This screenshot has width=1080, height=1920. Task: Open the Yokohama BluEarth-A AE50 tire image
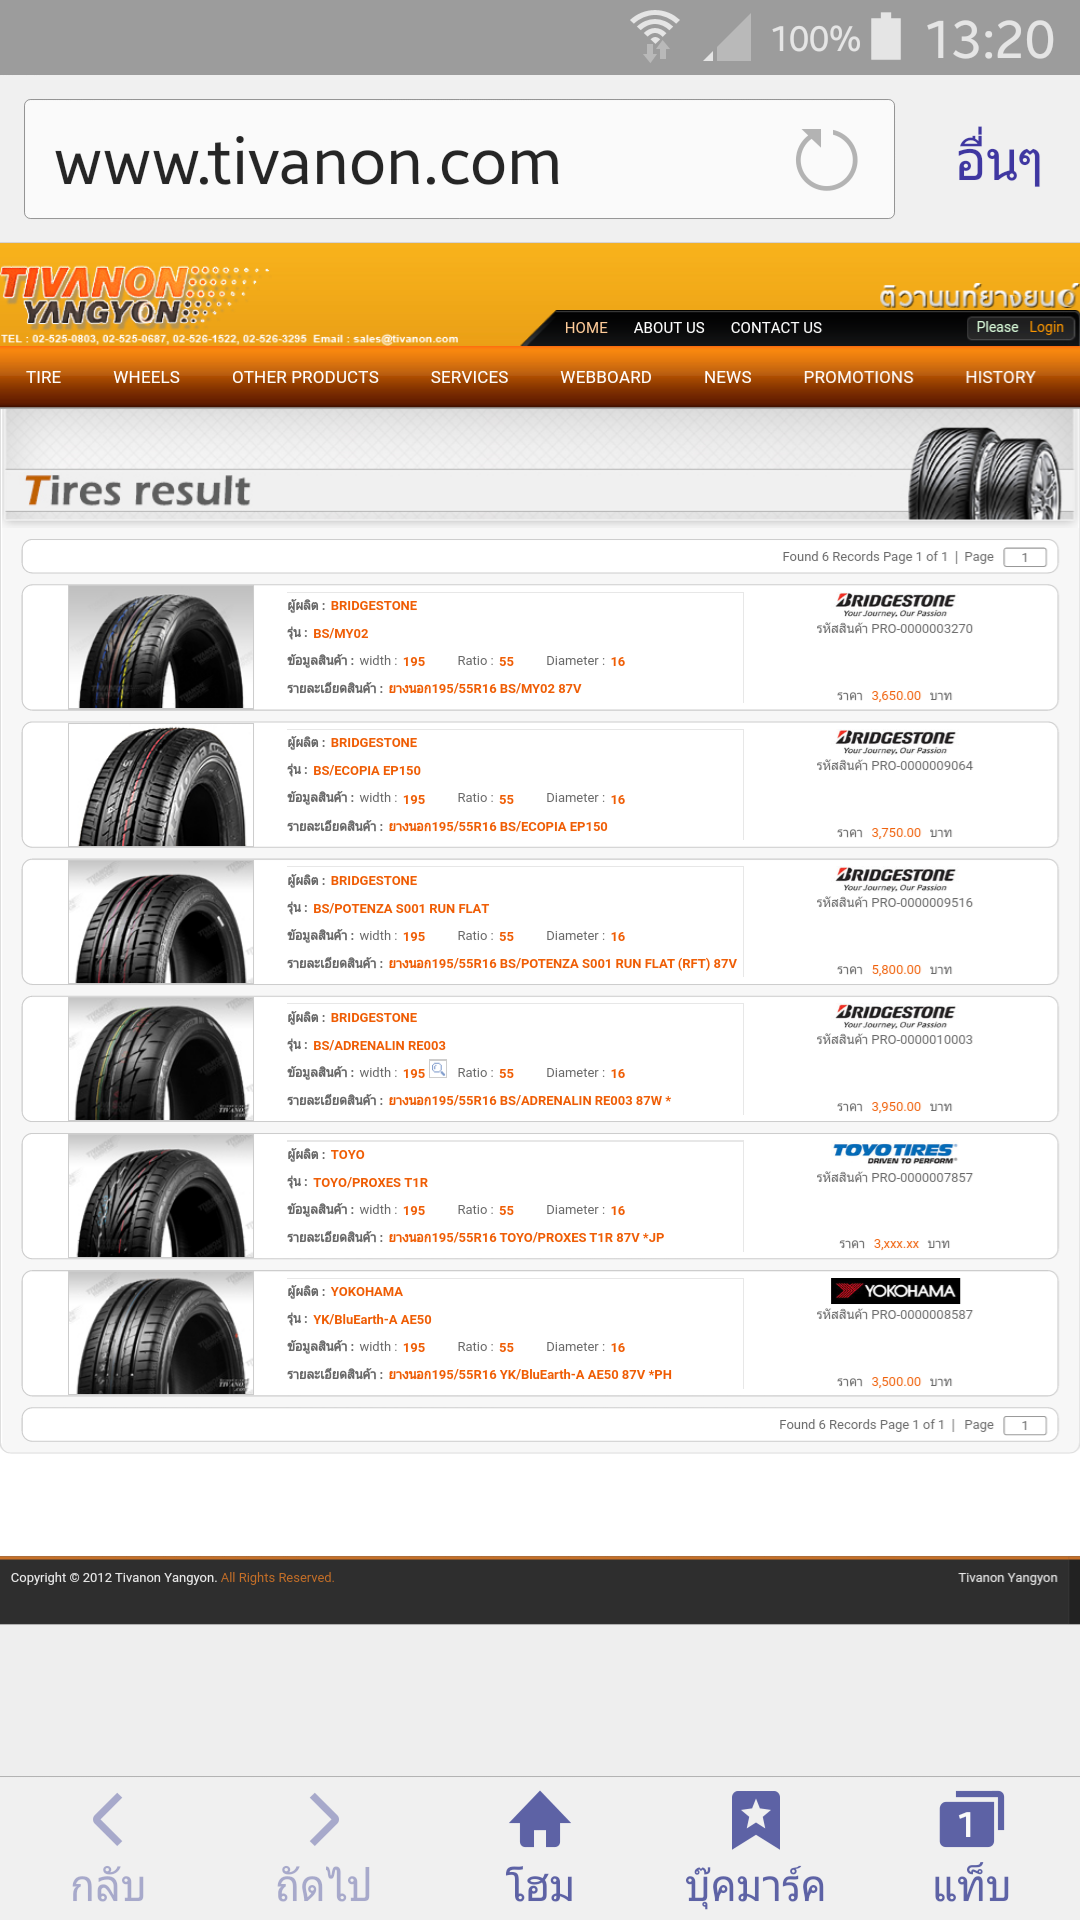(161, 1333)
